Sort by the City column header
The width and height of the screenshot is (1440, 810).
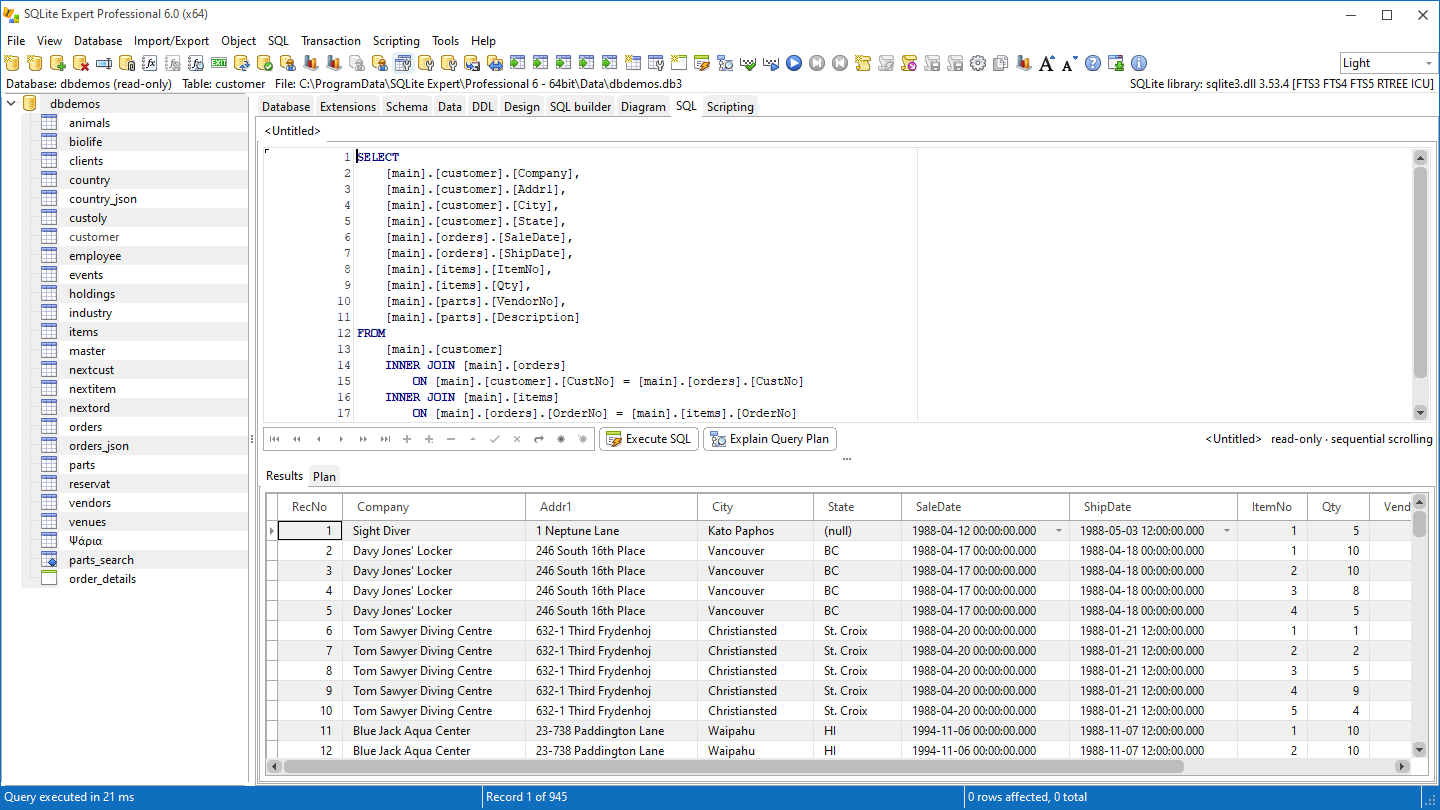(755, 507)
